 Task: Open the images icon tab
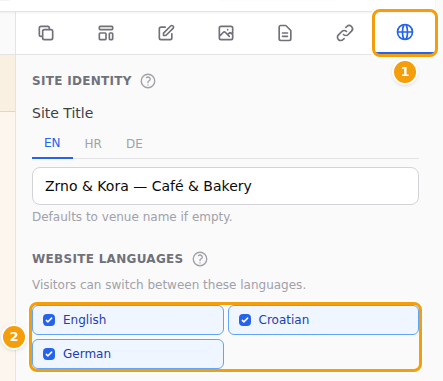pyautogui.click(x=226, y=33)
